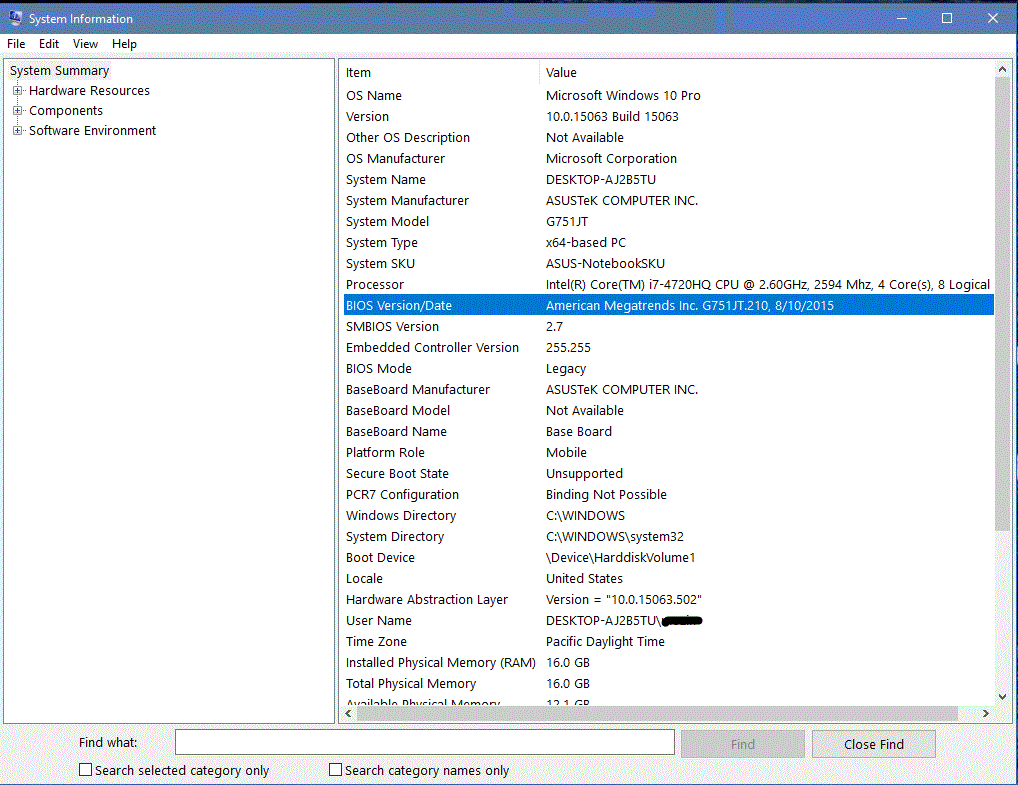Select the Total Physical Memory row

coord(668,683)
